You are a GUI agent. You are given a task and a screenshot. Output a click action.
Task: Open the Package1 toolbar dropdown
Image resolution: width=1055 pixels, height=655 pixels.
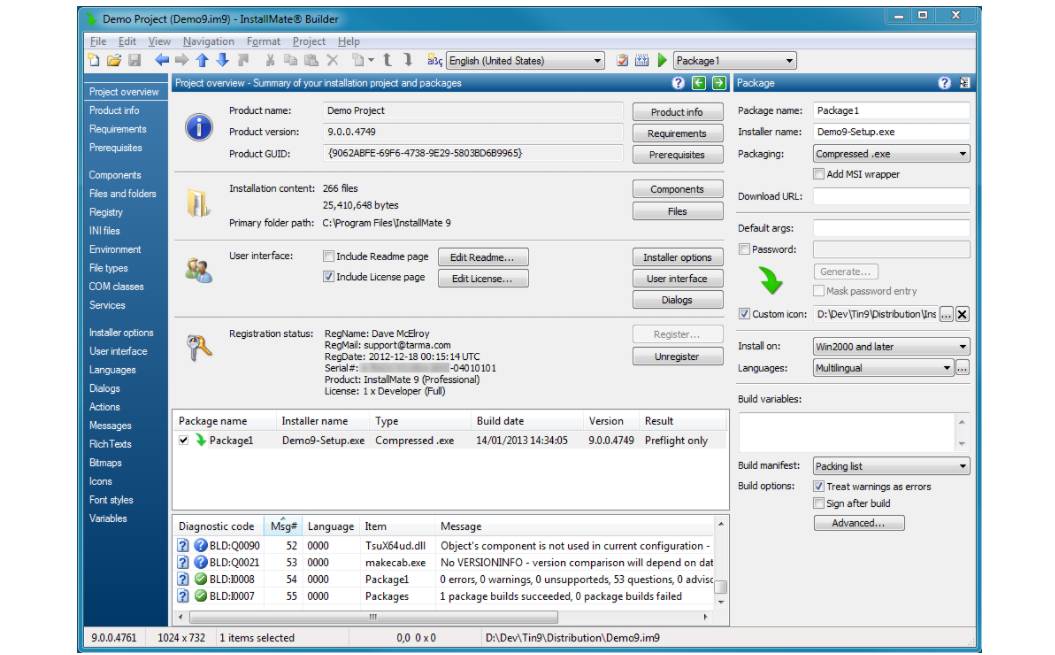point(735,61)
